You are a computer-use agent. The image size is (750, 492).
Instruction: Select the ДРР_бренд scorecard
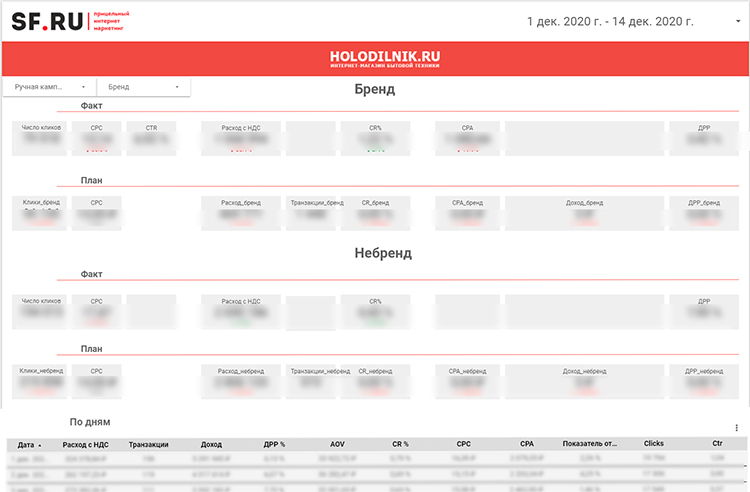704,213
